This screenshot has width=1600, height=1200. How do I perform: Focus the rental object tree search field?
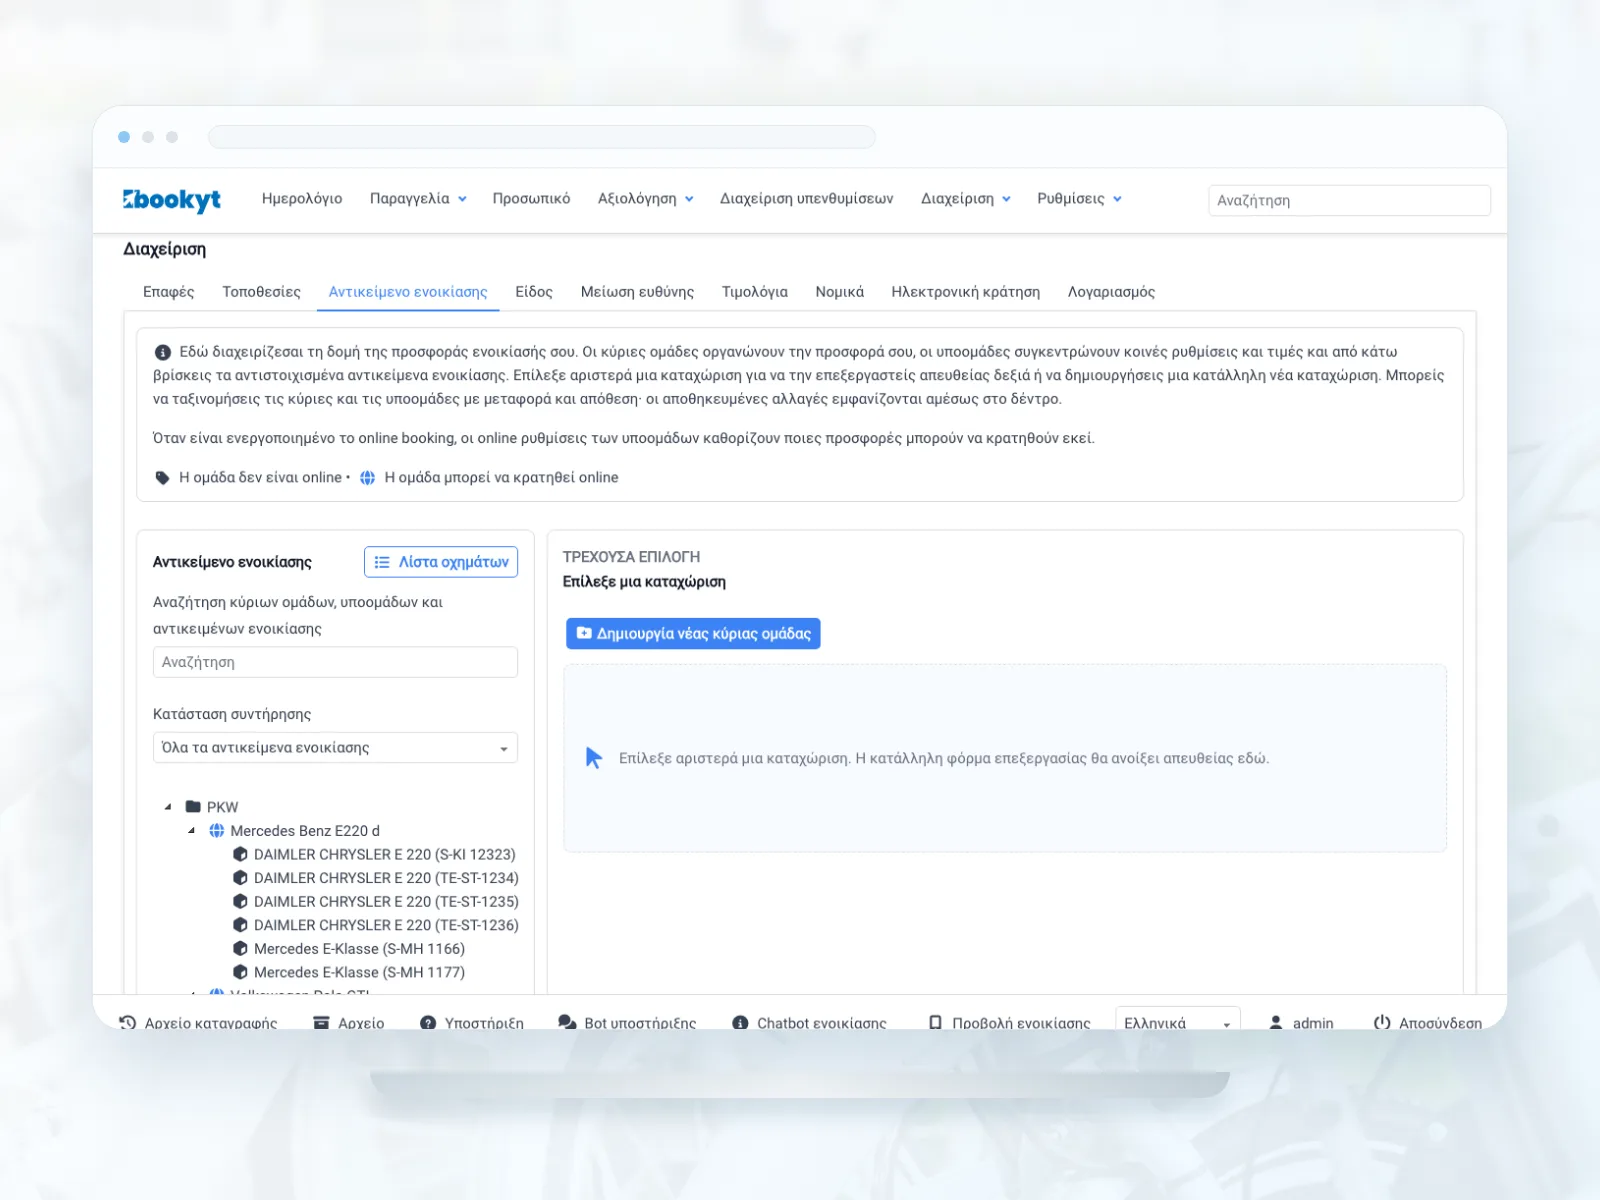pos(335,662)
